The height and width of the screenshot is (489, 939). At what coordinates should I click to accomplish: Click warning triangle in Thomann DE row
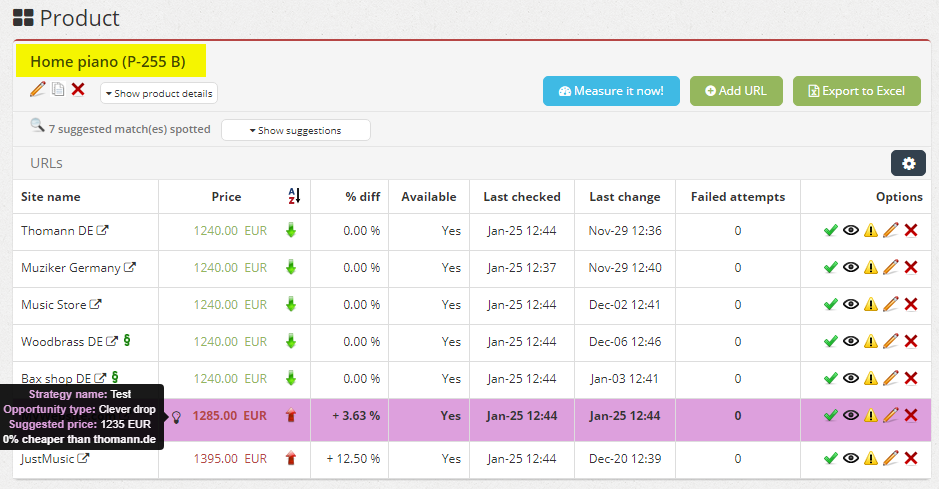(871, 230)
